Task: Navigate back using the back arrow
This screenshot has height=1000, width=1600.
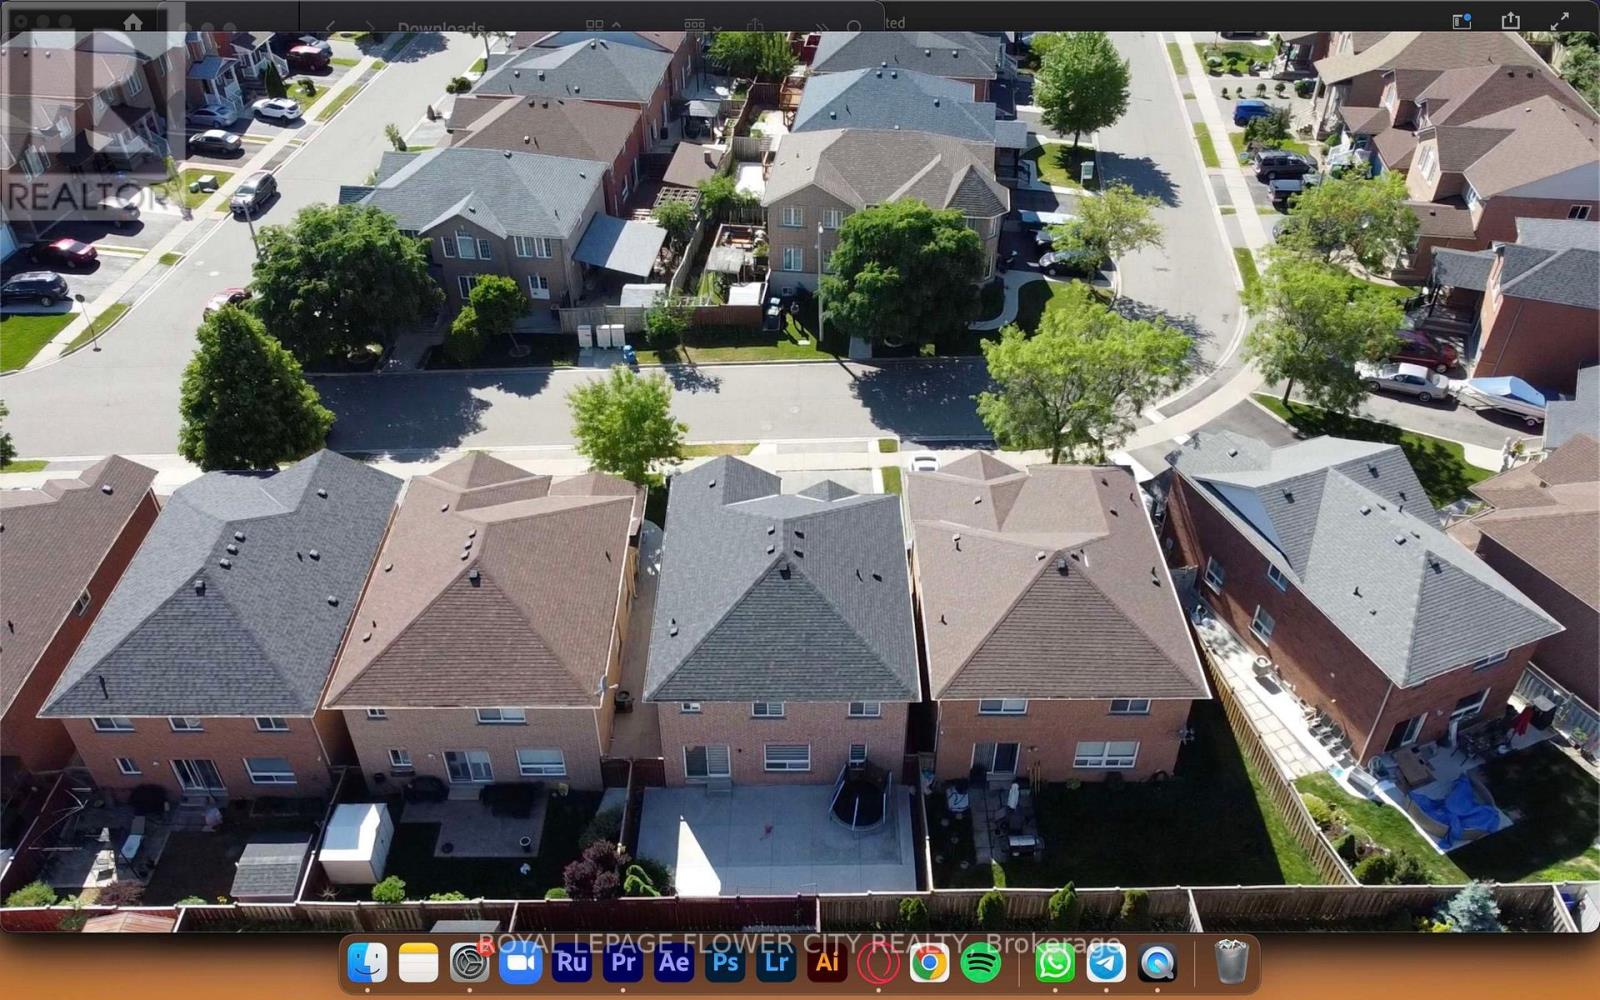Action: [x=330, y=23]
